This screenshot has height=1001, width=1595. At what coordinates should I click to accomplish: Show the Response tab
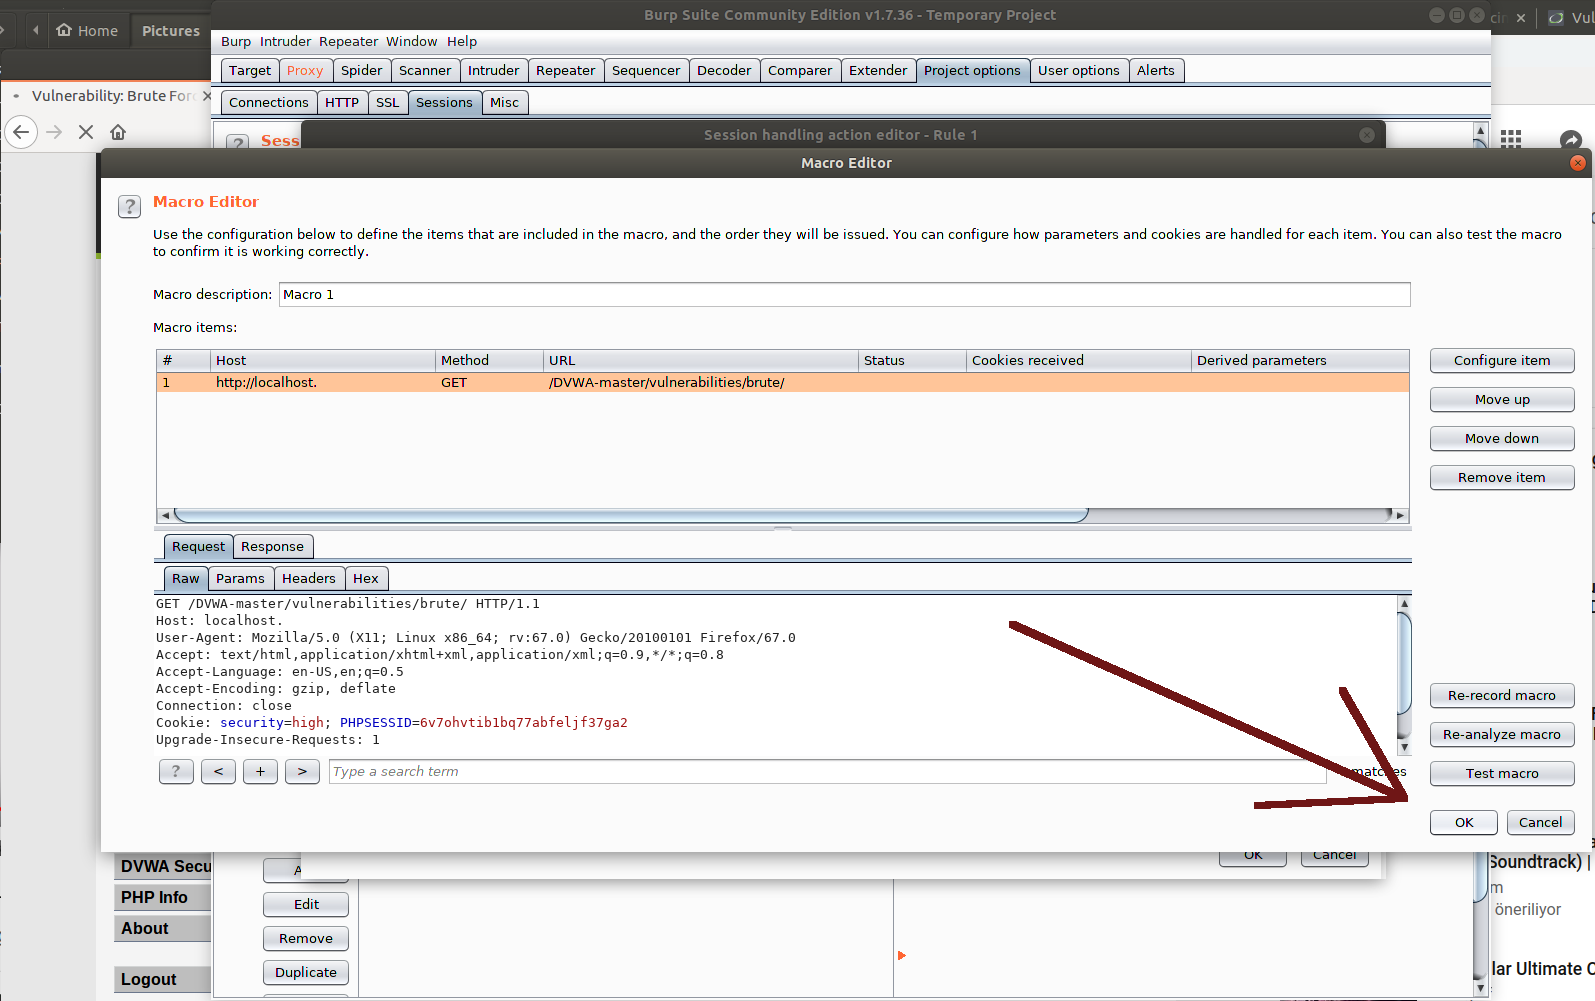272,546
